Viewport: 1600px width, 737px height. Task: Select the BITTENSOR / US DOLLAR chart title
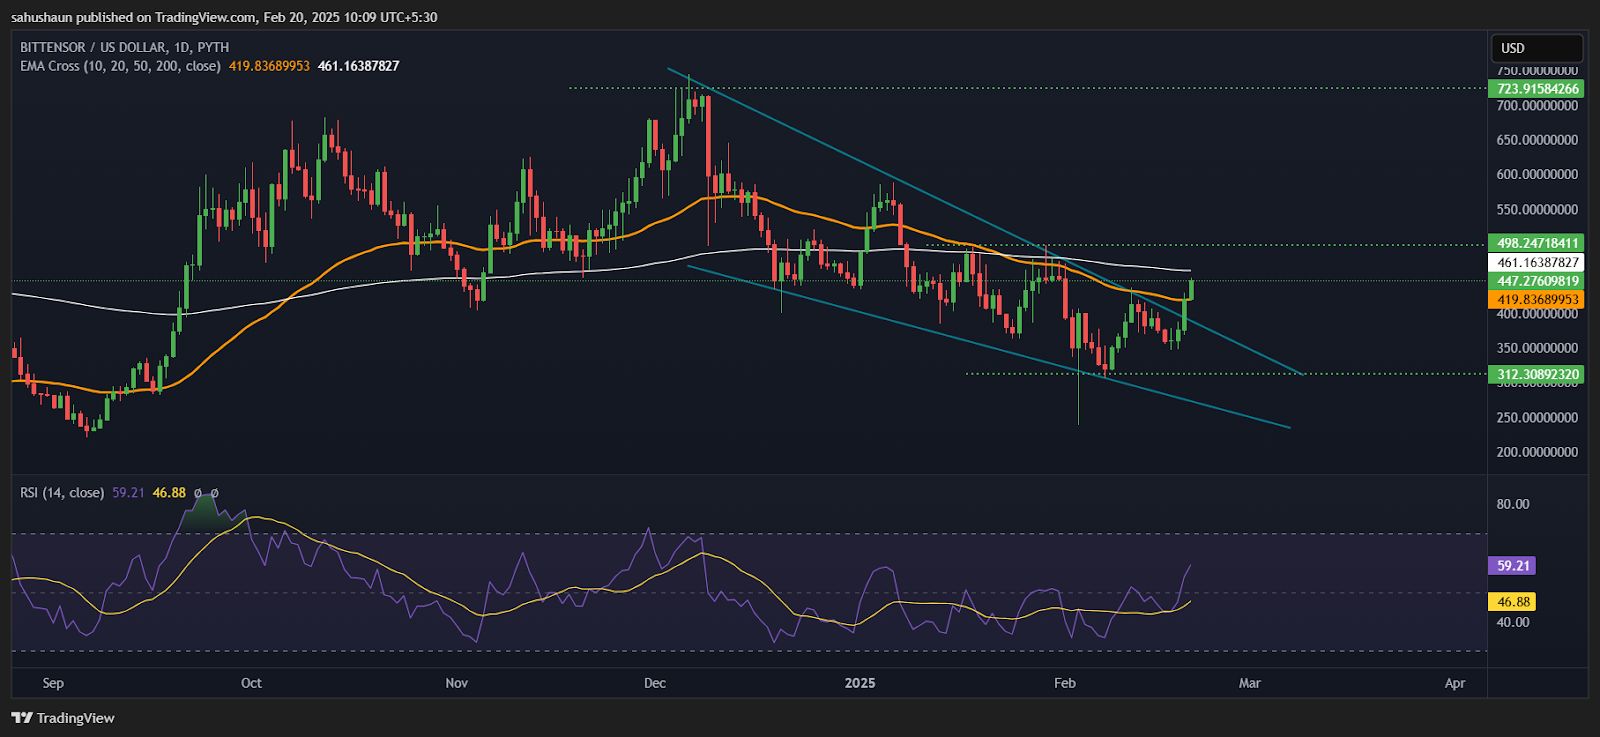click(125, 47)
